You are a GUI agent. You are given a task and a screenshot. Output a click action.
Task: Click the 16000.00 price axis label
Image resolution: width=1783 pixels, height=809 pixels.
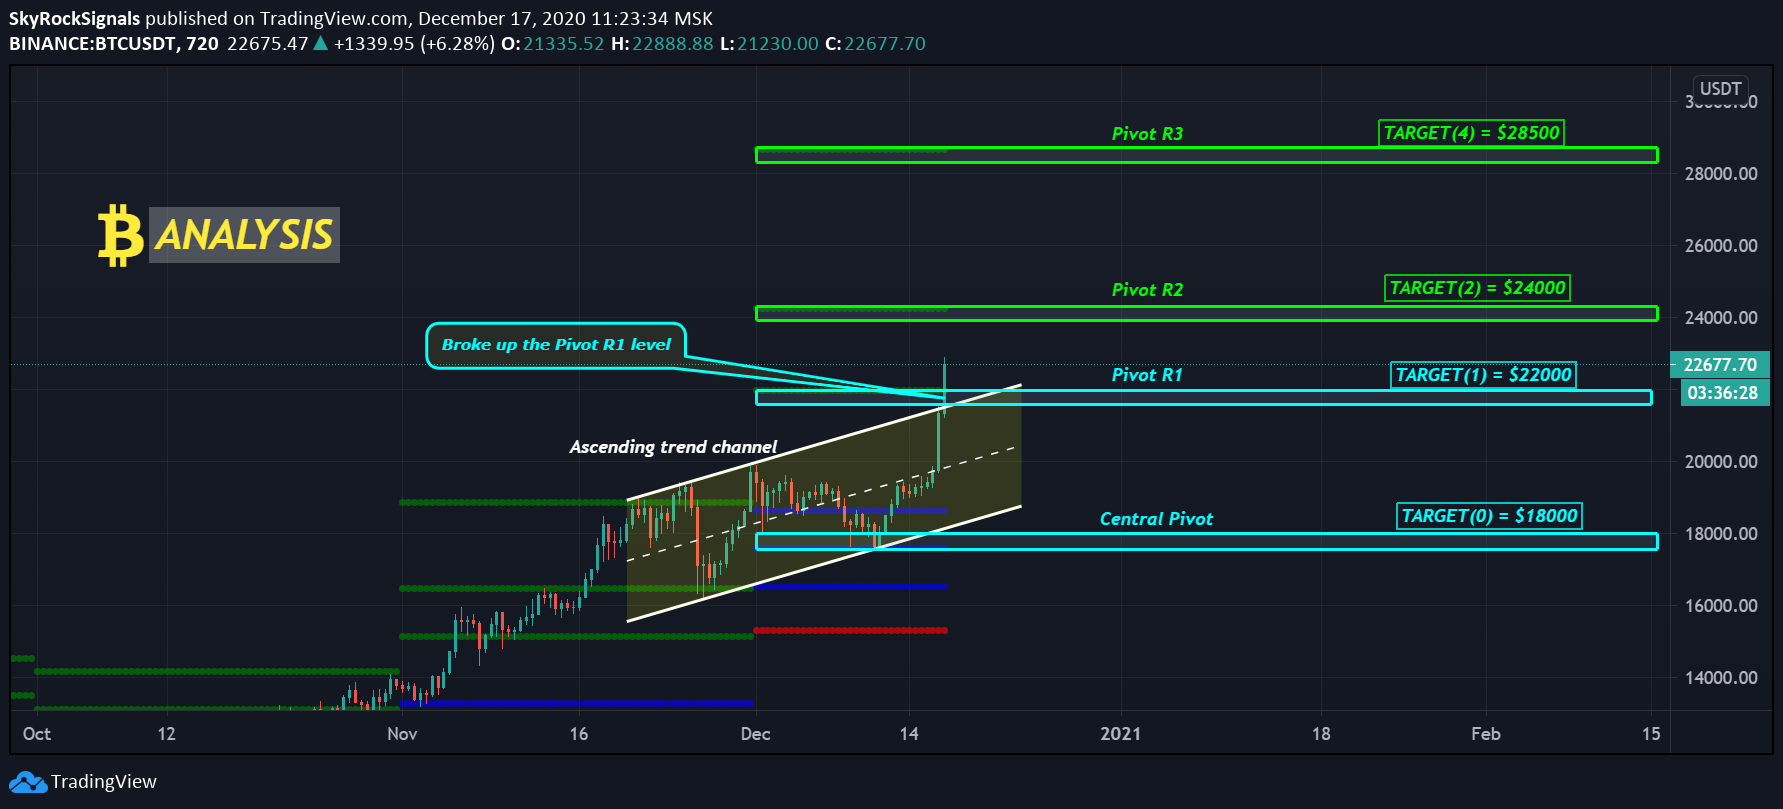1721,606
